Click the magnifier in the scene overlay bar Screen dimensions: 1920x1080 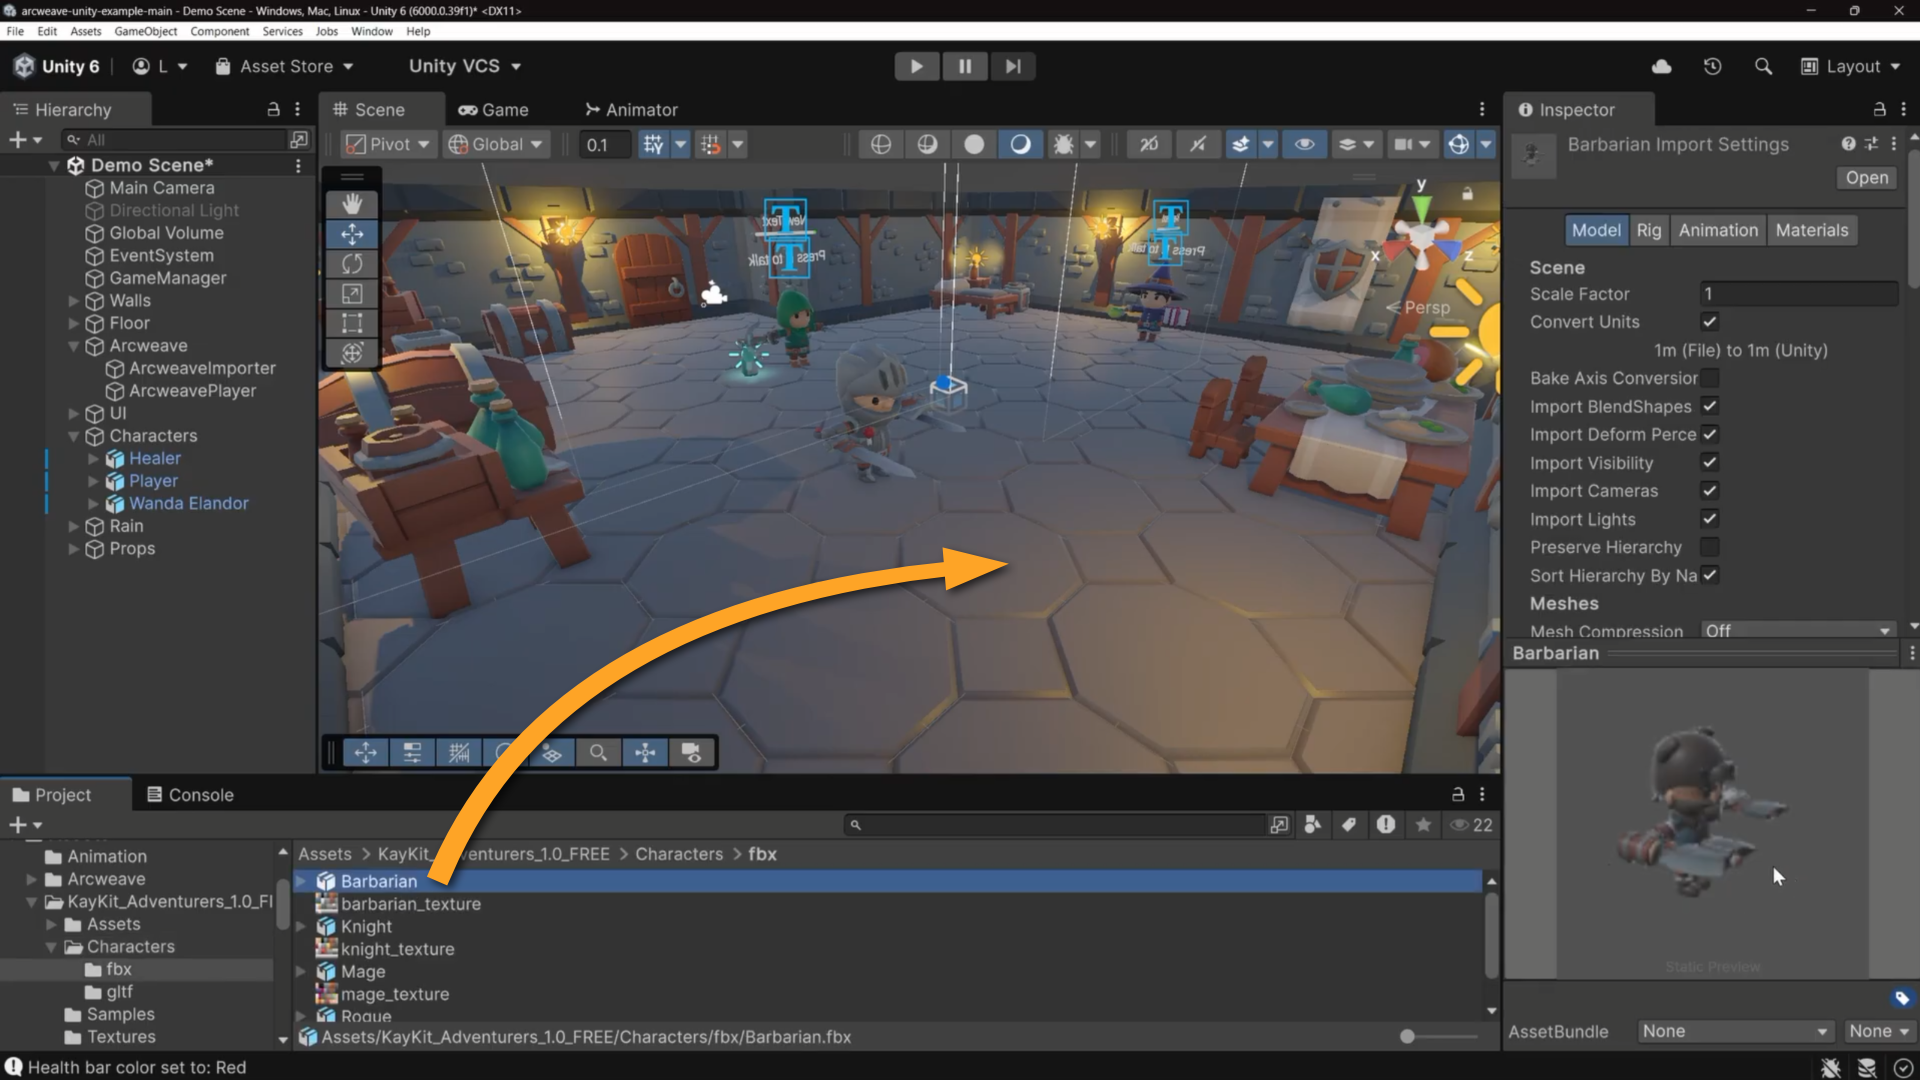pos(598,752)
